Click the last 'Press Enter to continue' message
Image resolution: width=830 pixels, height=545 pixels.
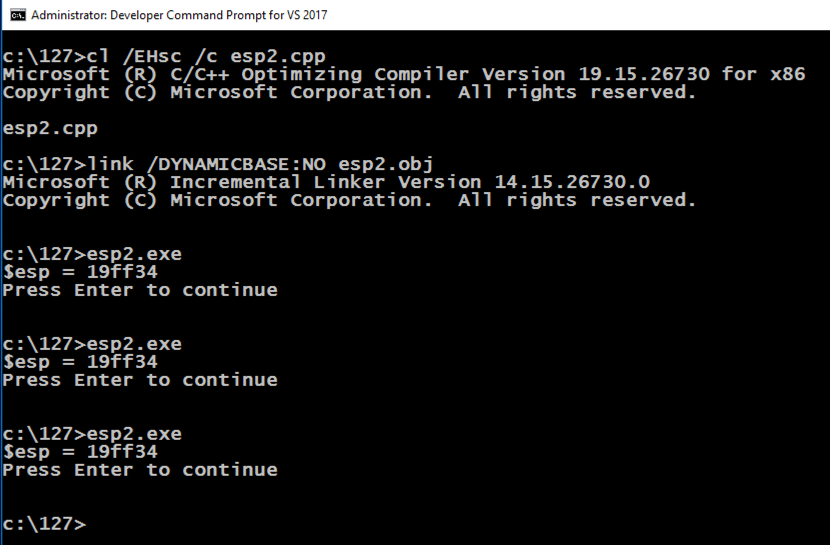(x=140, y=470)
